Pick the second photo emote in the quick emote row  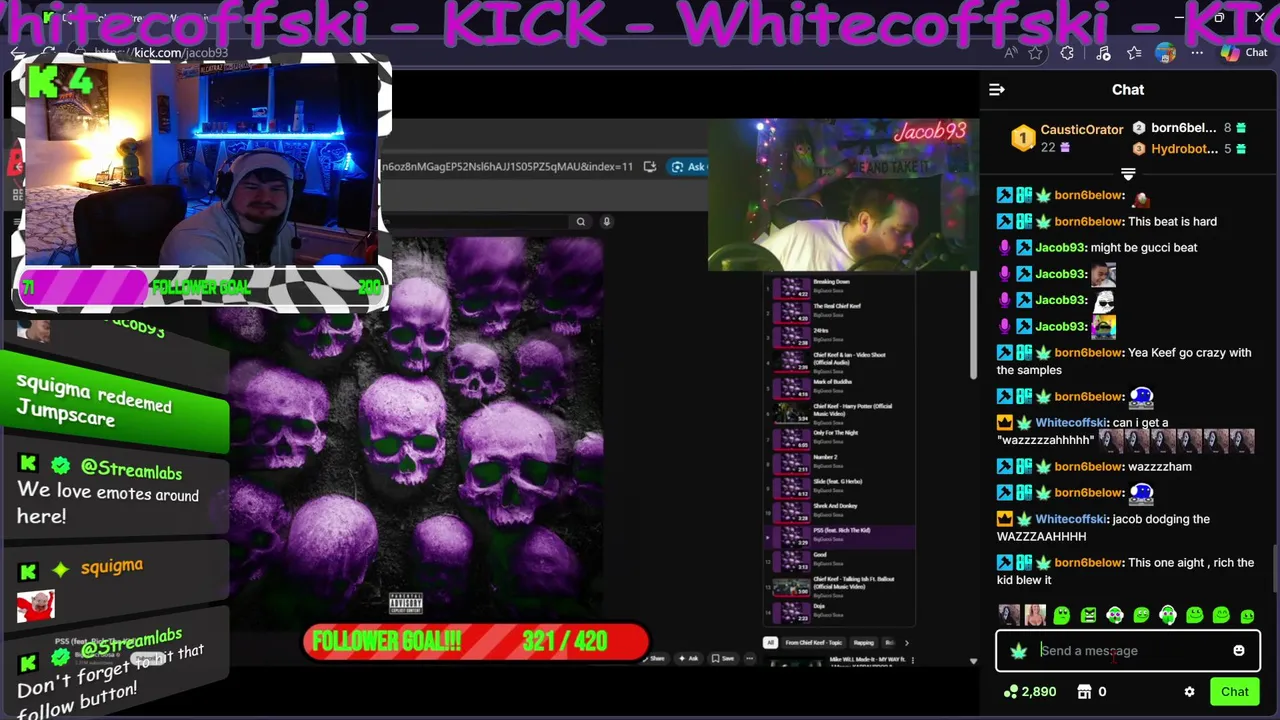pos(1035,616)
